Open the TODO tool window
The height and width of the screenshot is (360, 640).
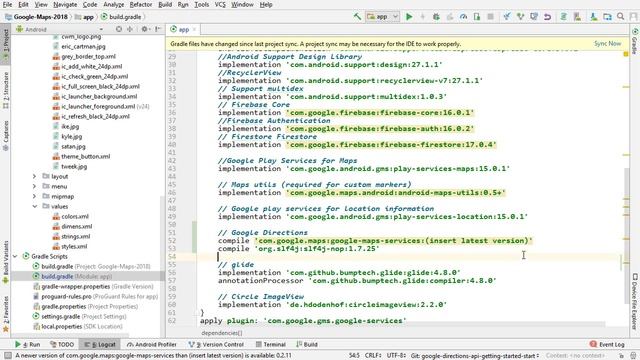62,344
